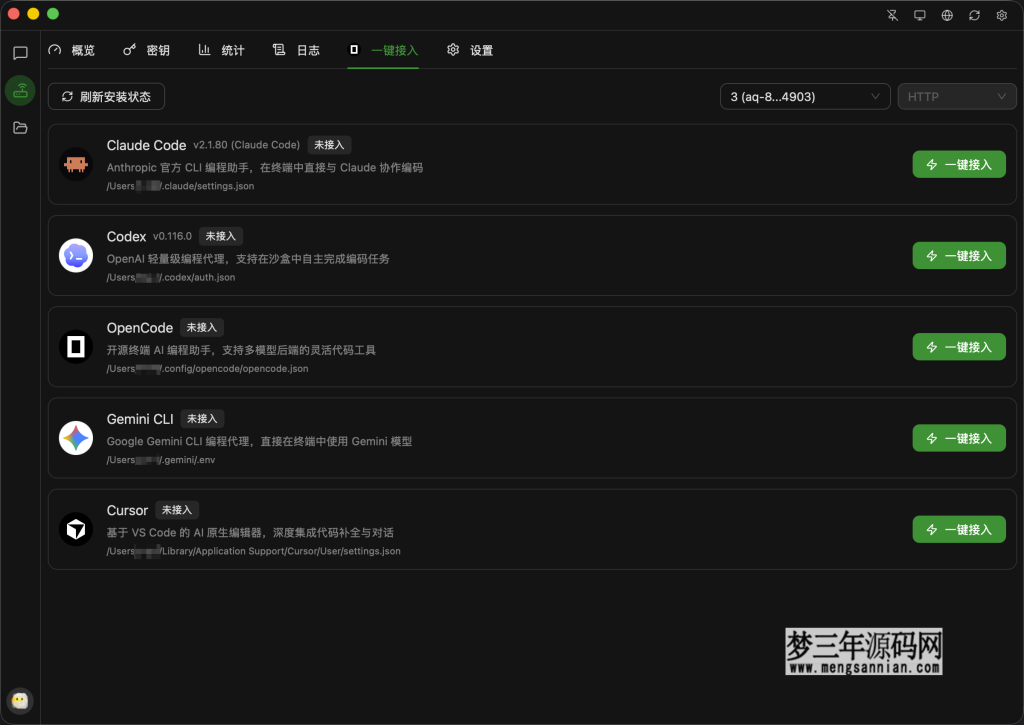
Task: Select the router gateway sidebar icon
Action: [20, 90]
